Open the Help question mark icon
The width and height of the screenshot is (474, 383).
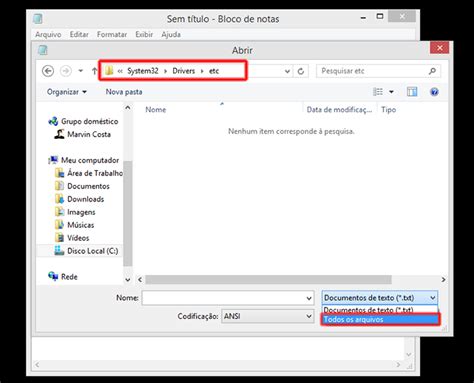[434, 92]
